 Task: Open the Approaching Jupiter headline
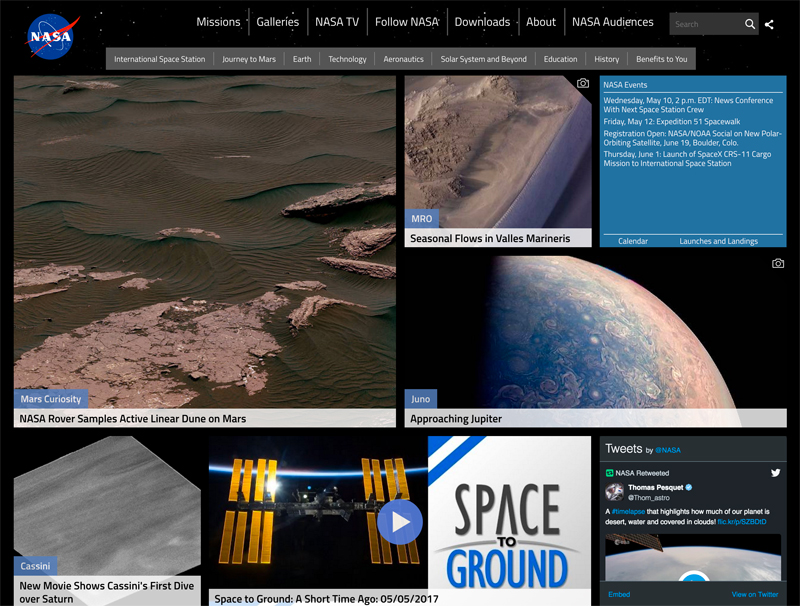456,419
